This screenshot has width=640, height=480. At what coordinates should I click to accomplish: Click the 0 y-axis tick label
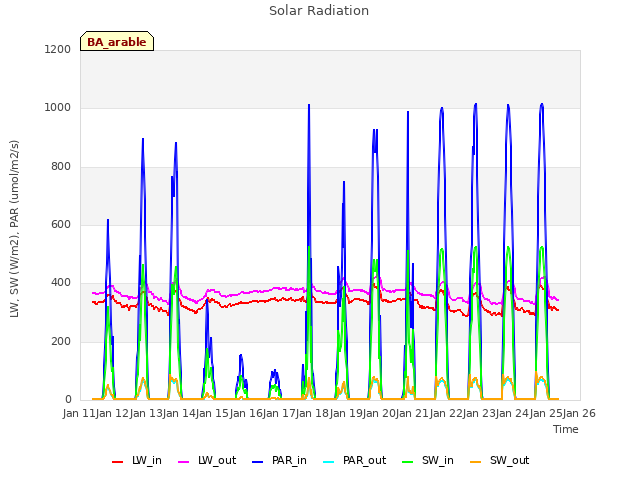click(68, 399)
